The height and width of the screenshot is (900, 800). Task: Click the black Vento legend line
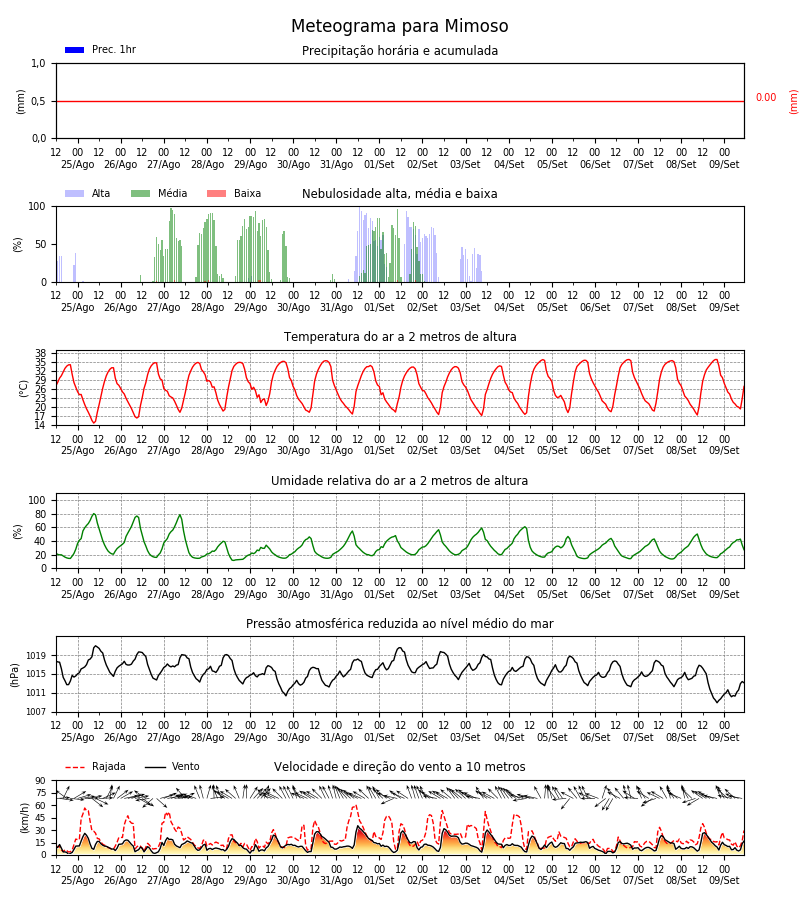155,767
